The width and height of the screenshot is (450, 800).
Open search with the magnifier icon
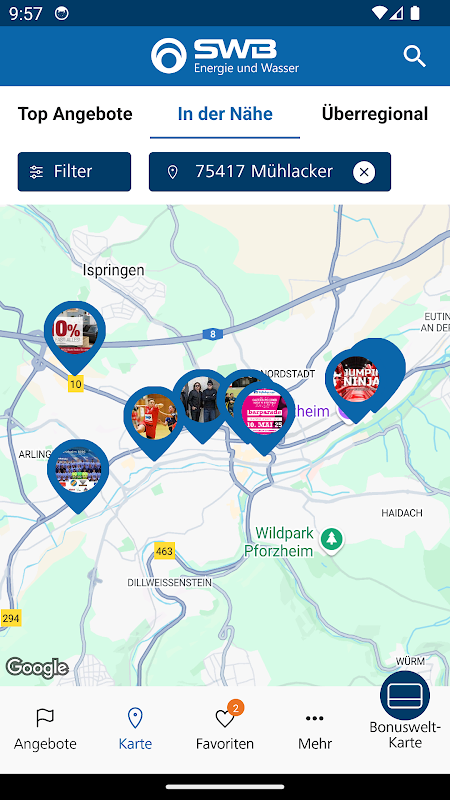414,56
